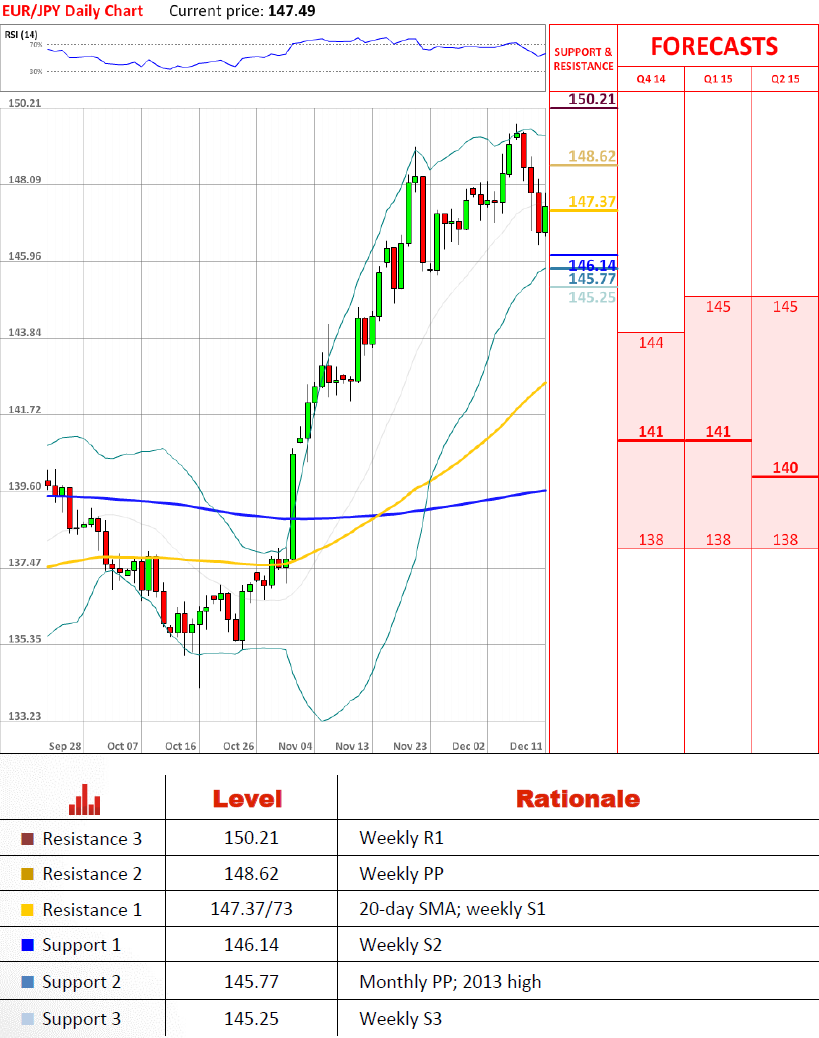Click the Resistance 1 row label
The image size is (819, 1038).
pyautogui.click(x=92, y=910)
